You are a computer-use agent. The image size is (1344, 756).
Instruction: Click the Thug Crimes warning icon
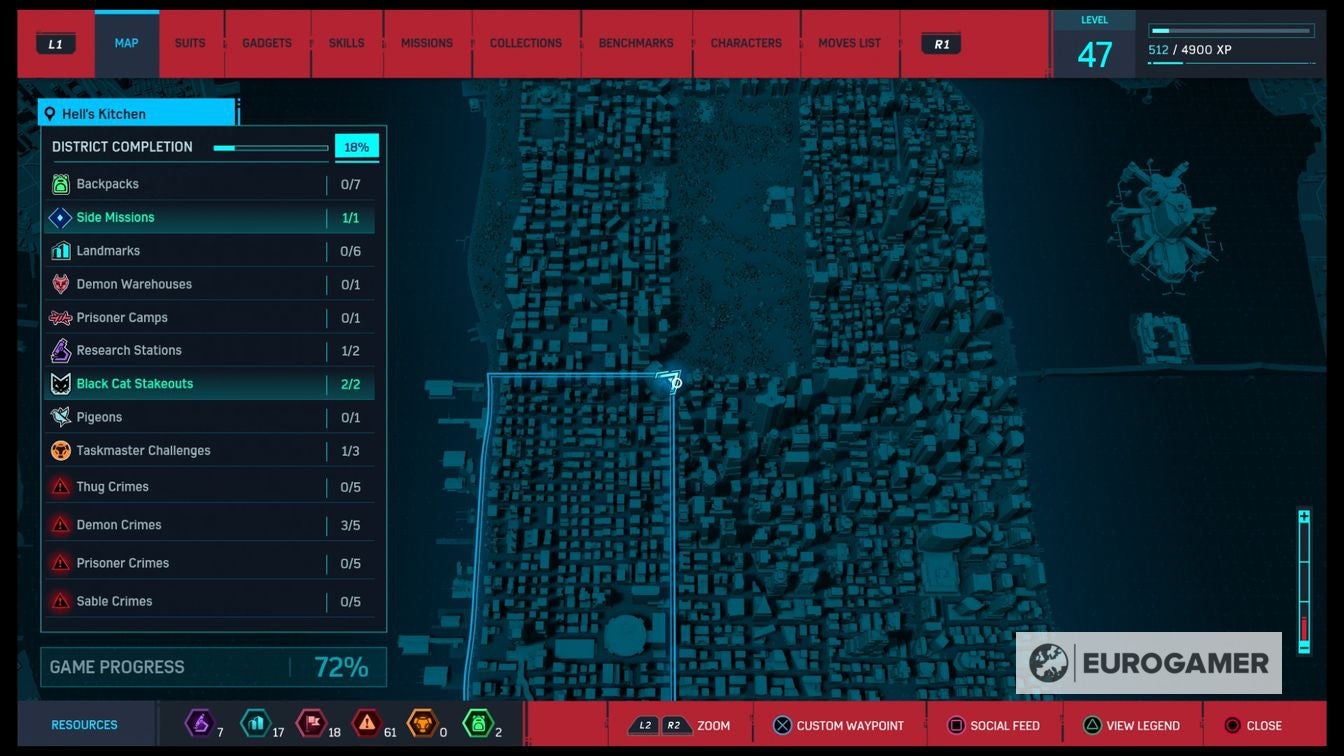(x=61, y=487)
